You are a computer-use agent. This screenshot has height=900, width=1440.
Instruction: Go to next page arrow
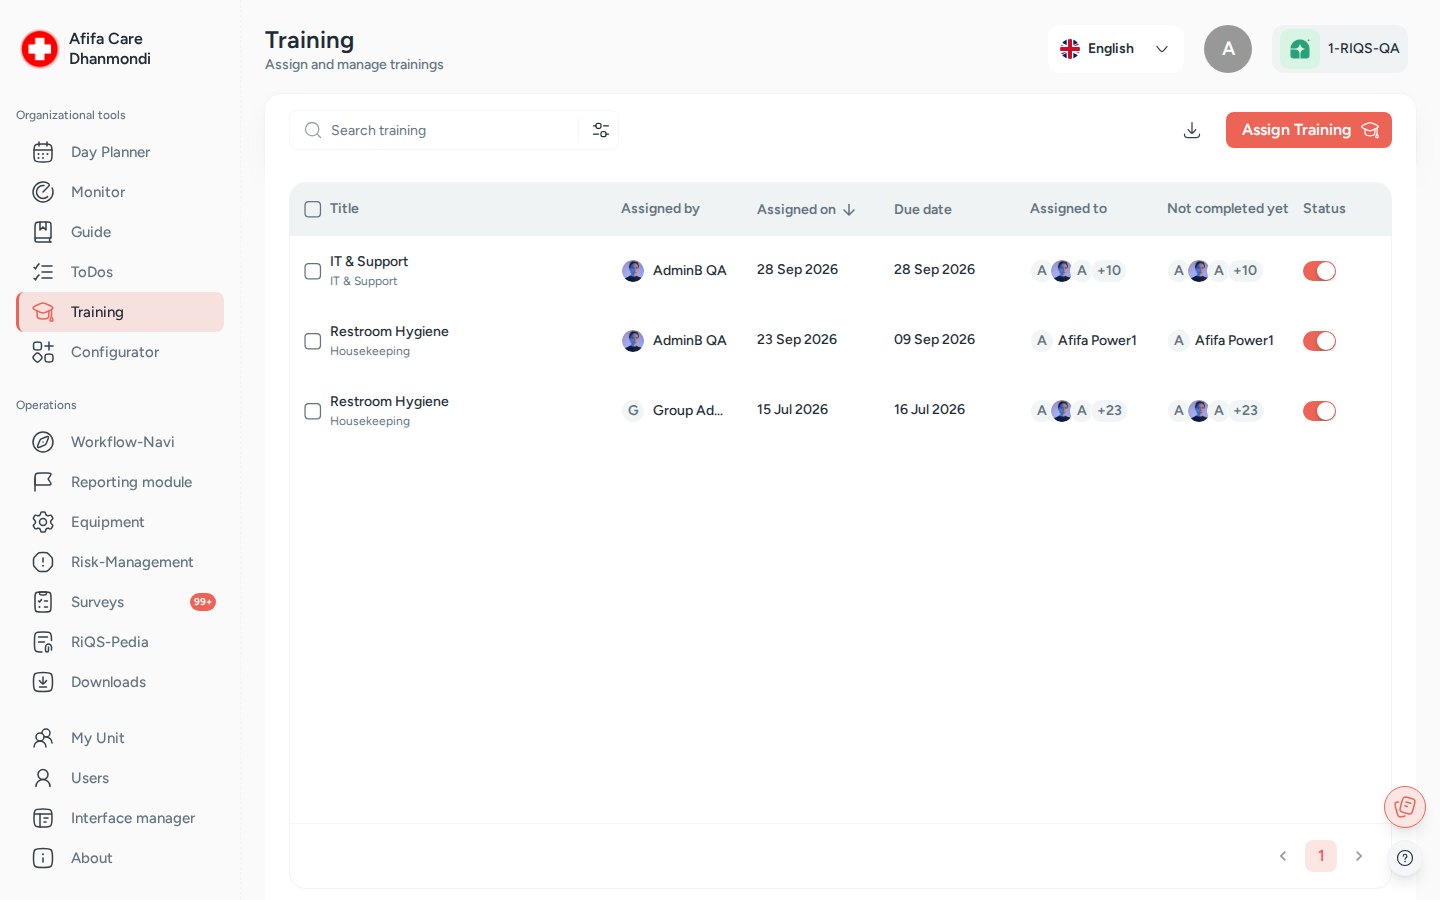1358,856
